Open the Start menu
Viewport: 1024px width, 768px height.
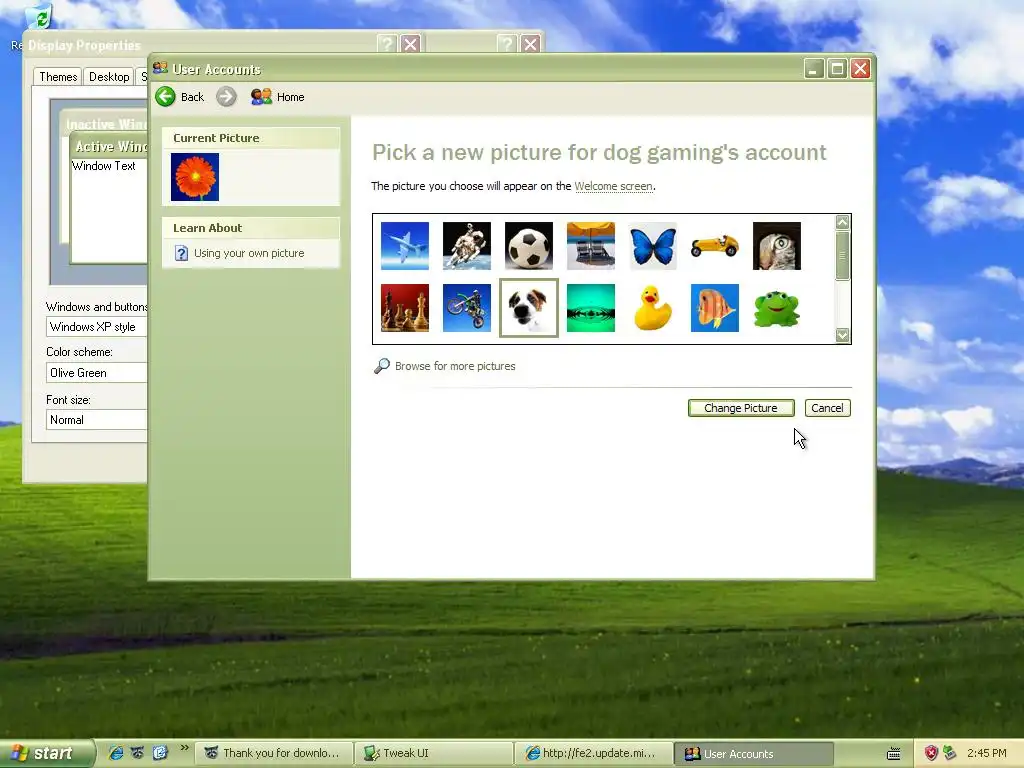click(46, 754)
